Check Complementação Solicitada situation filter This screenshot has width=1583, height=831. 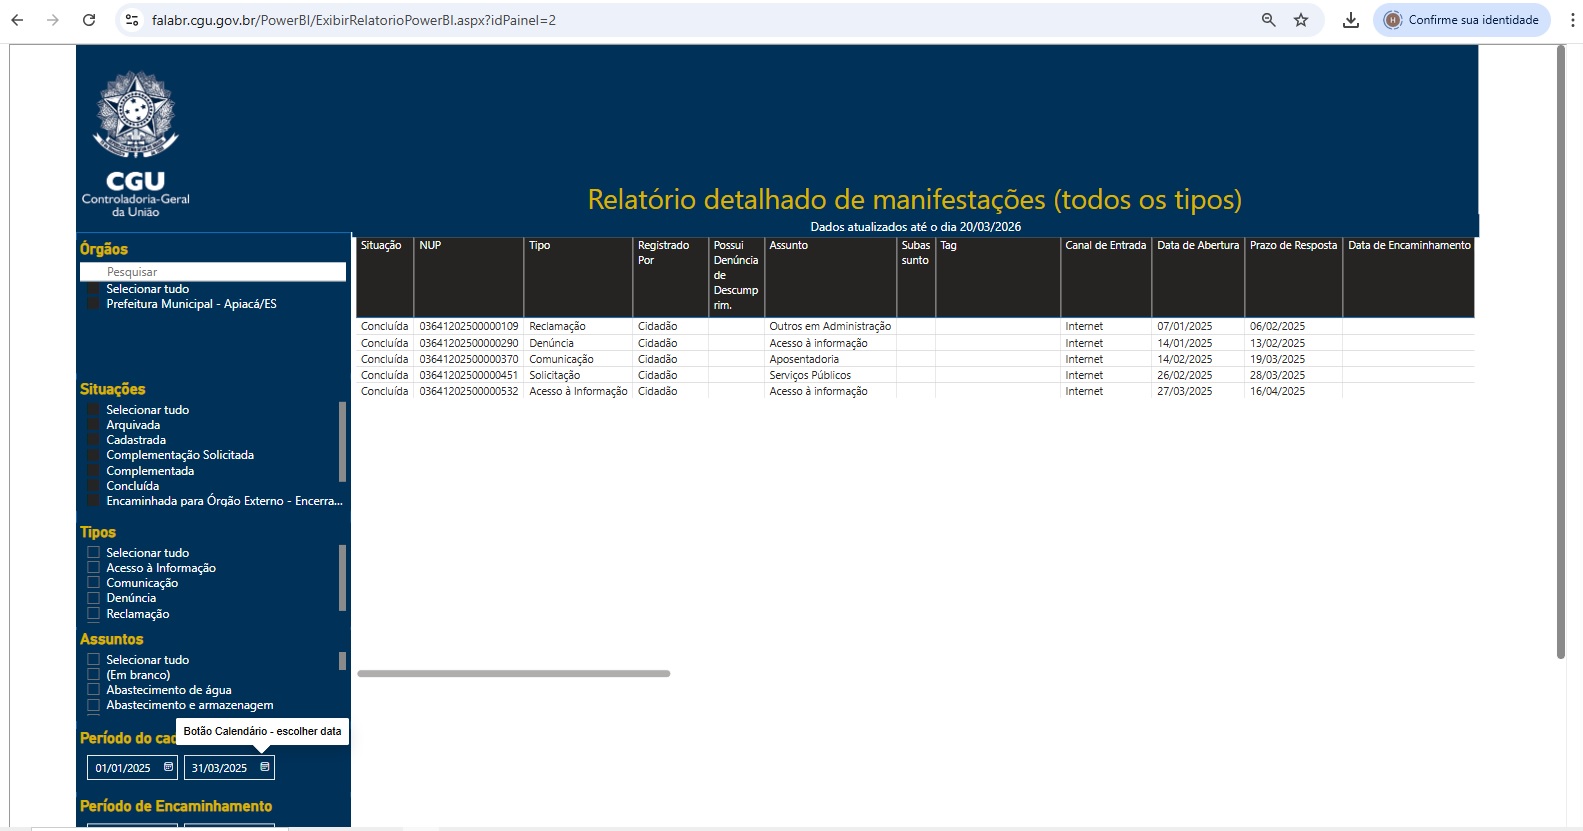(x=94, y=455)
